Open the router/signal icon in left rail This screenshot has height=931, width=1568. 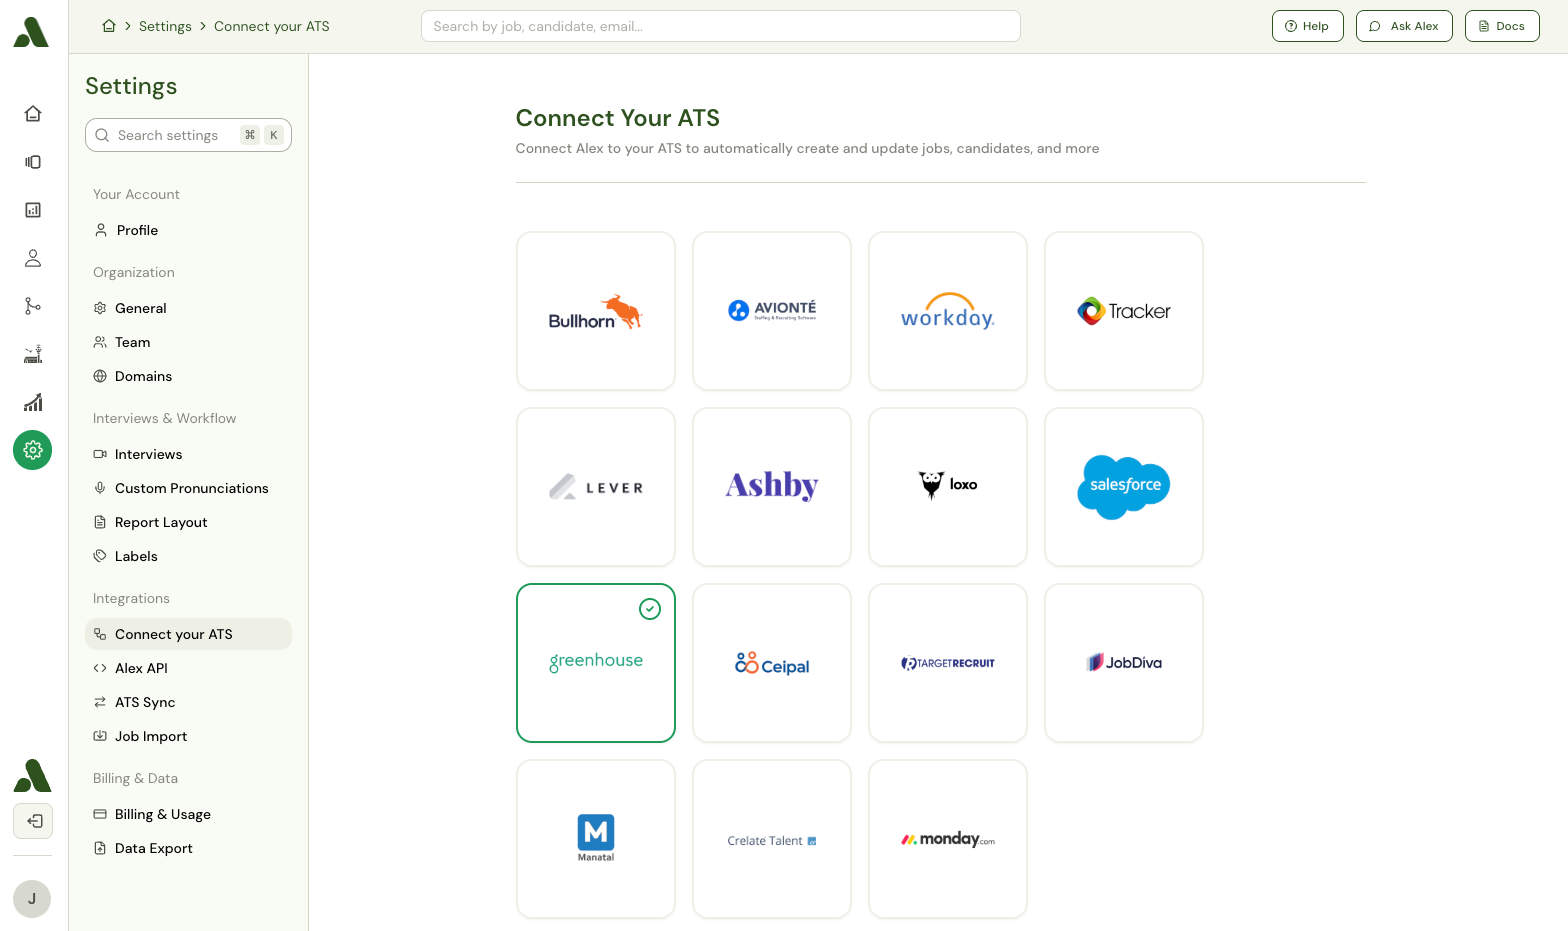[33, 354]
